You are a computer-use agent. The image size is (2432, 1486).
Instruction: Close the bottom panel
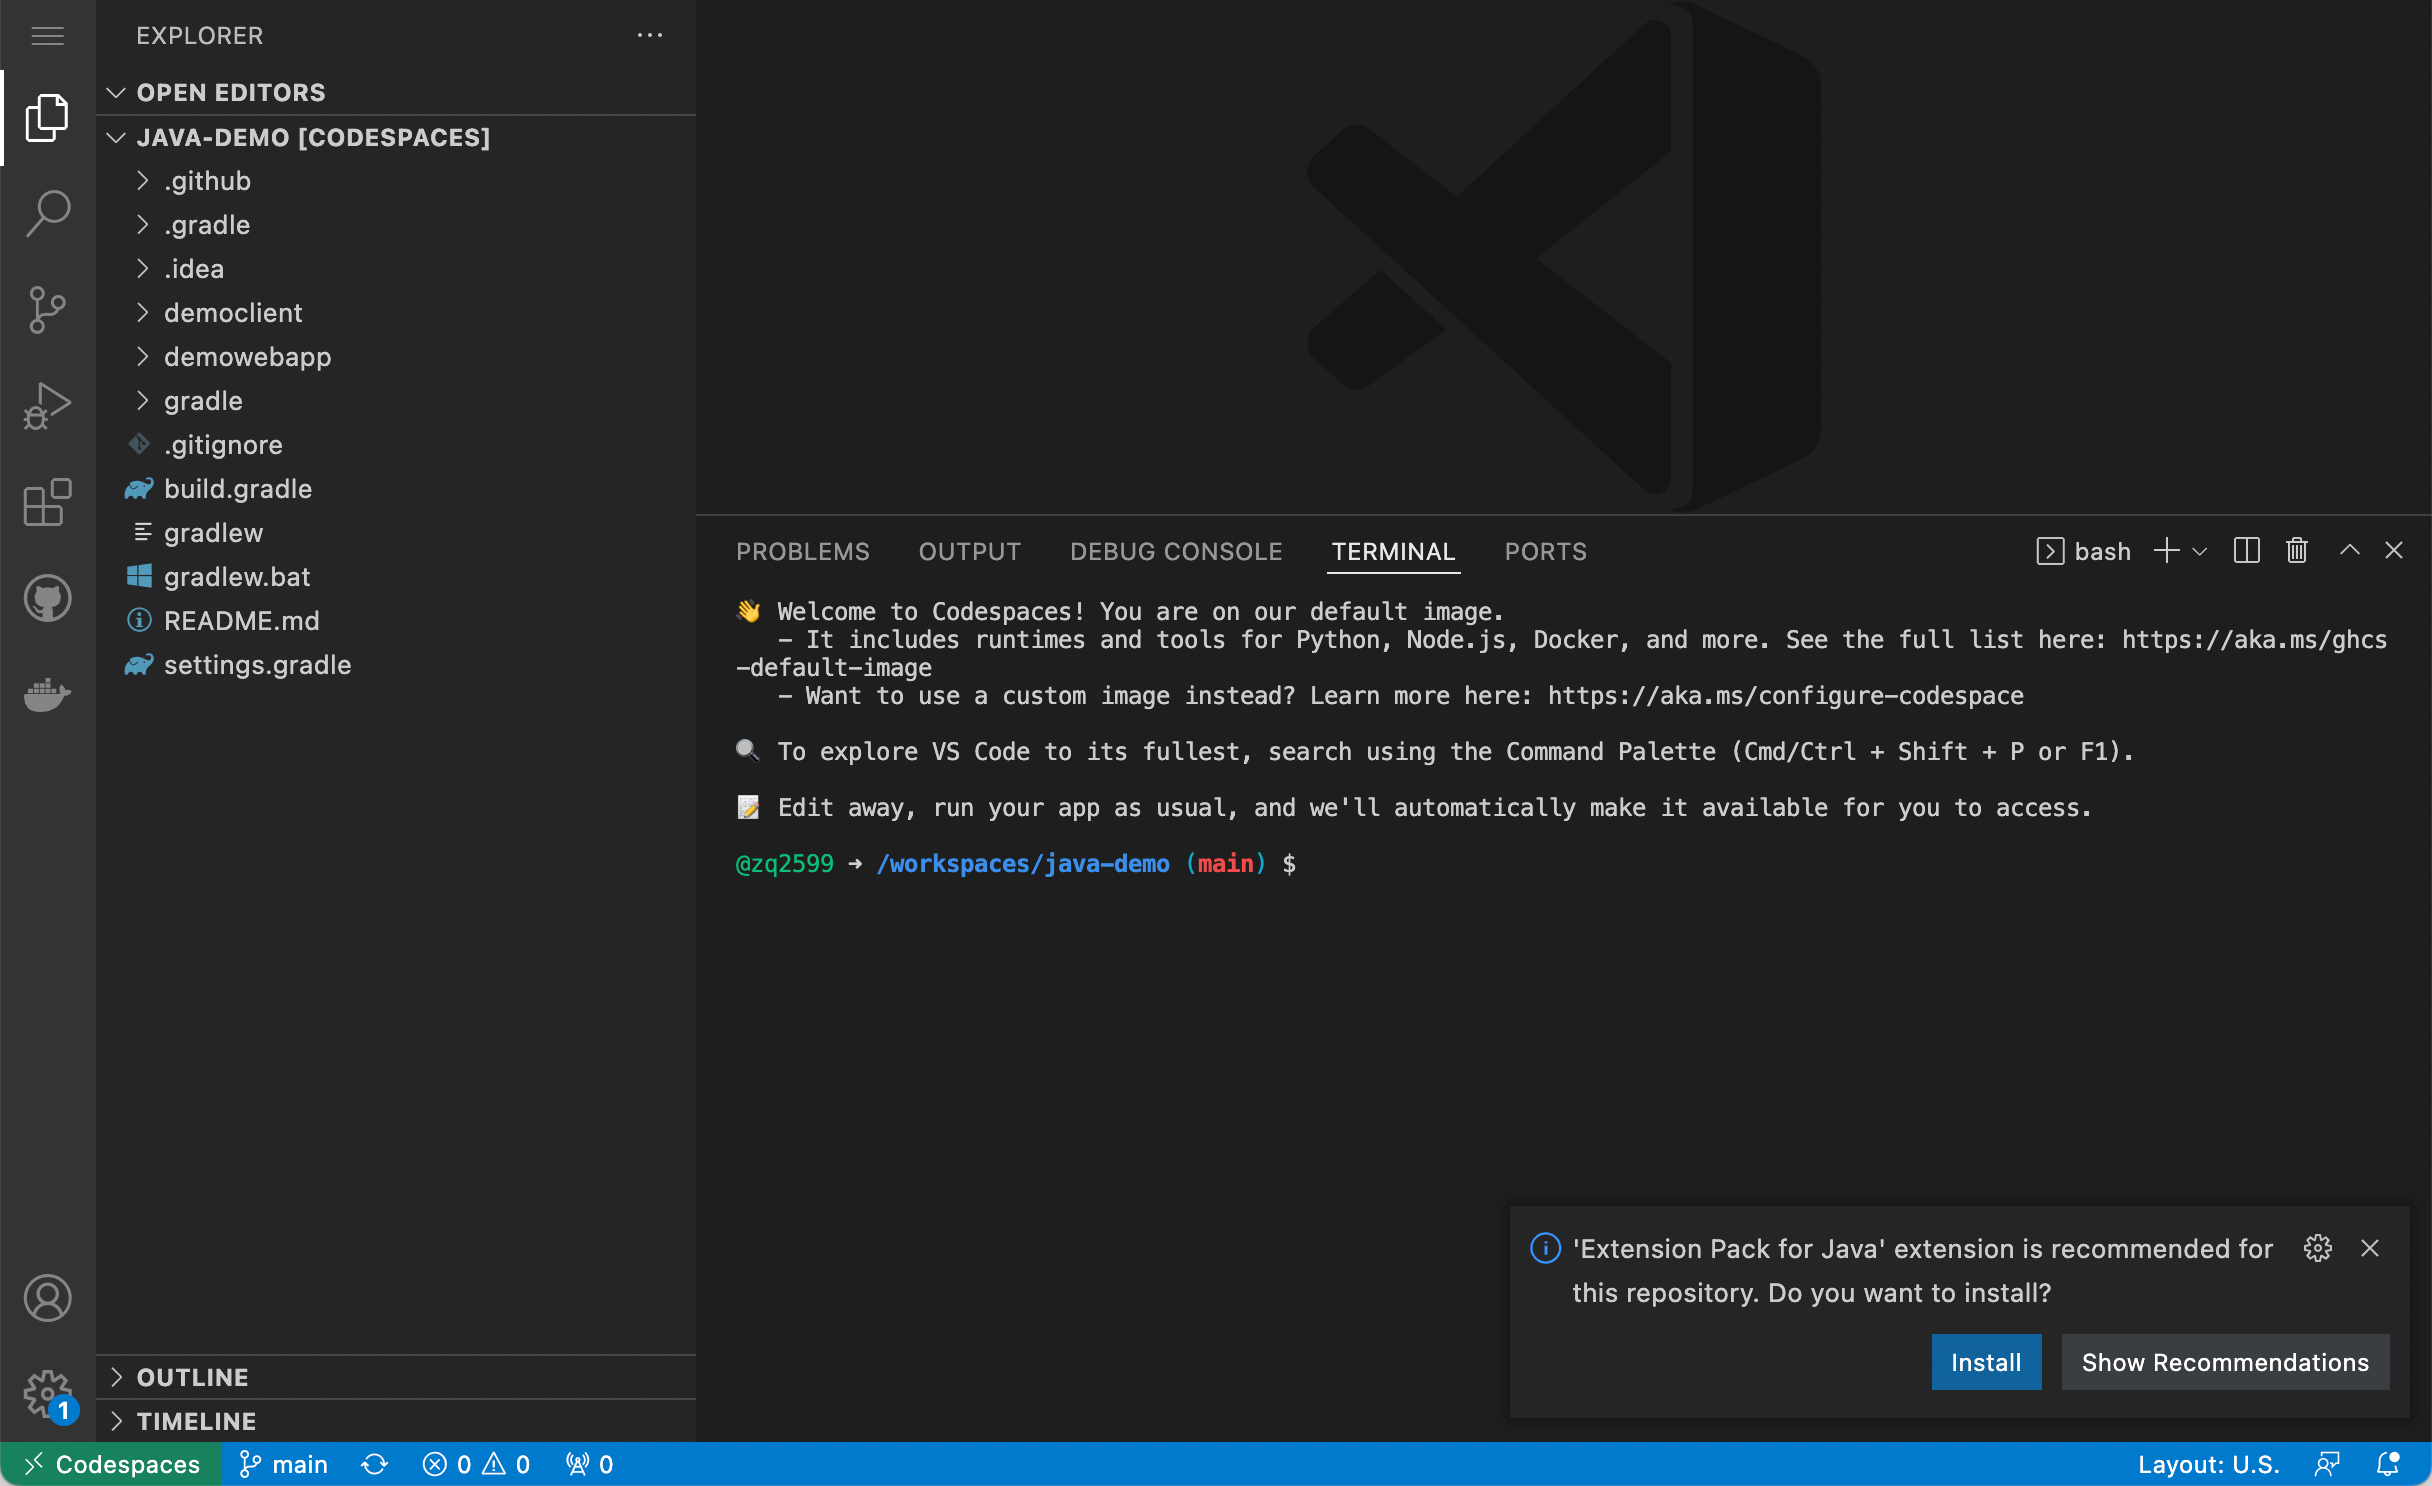click(x=2394, y=550)
